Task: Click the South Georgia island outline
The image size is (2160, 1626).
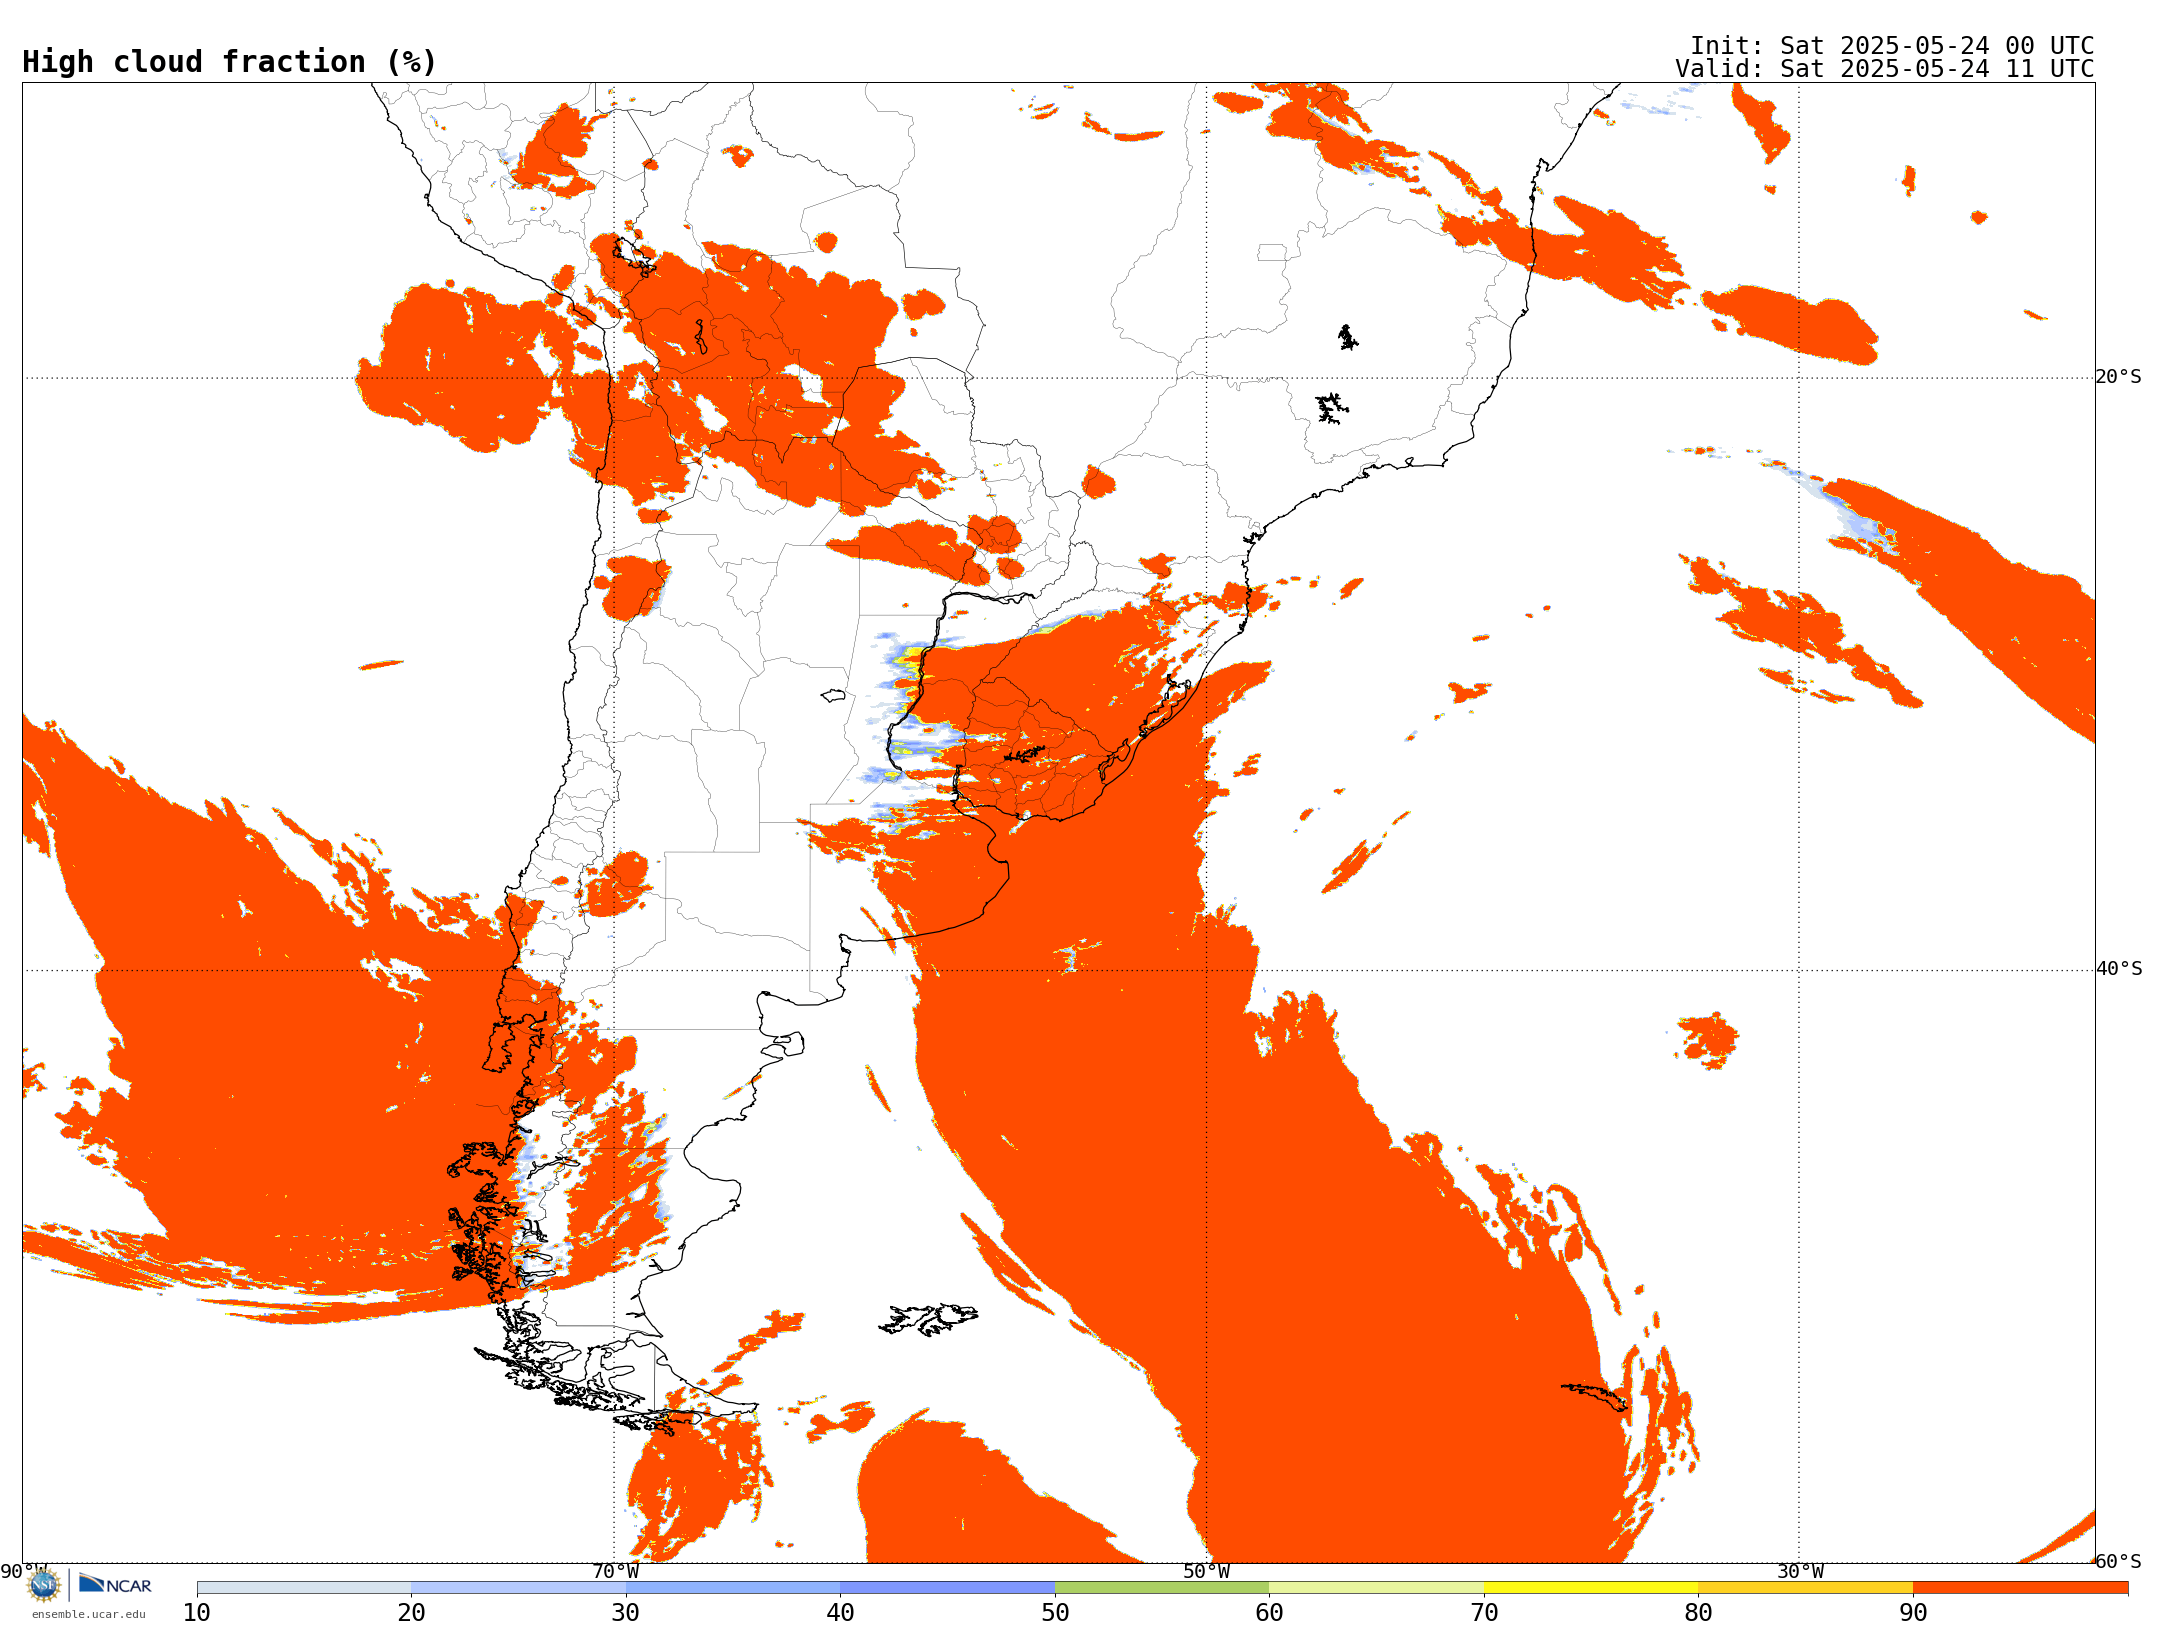Action: (1596, 1396)
